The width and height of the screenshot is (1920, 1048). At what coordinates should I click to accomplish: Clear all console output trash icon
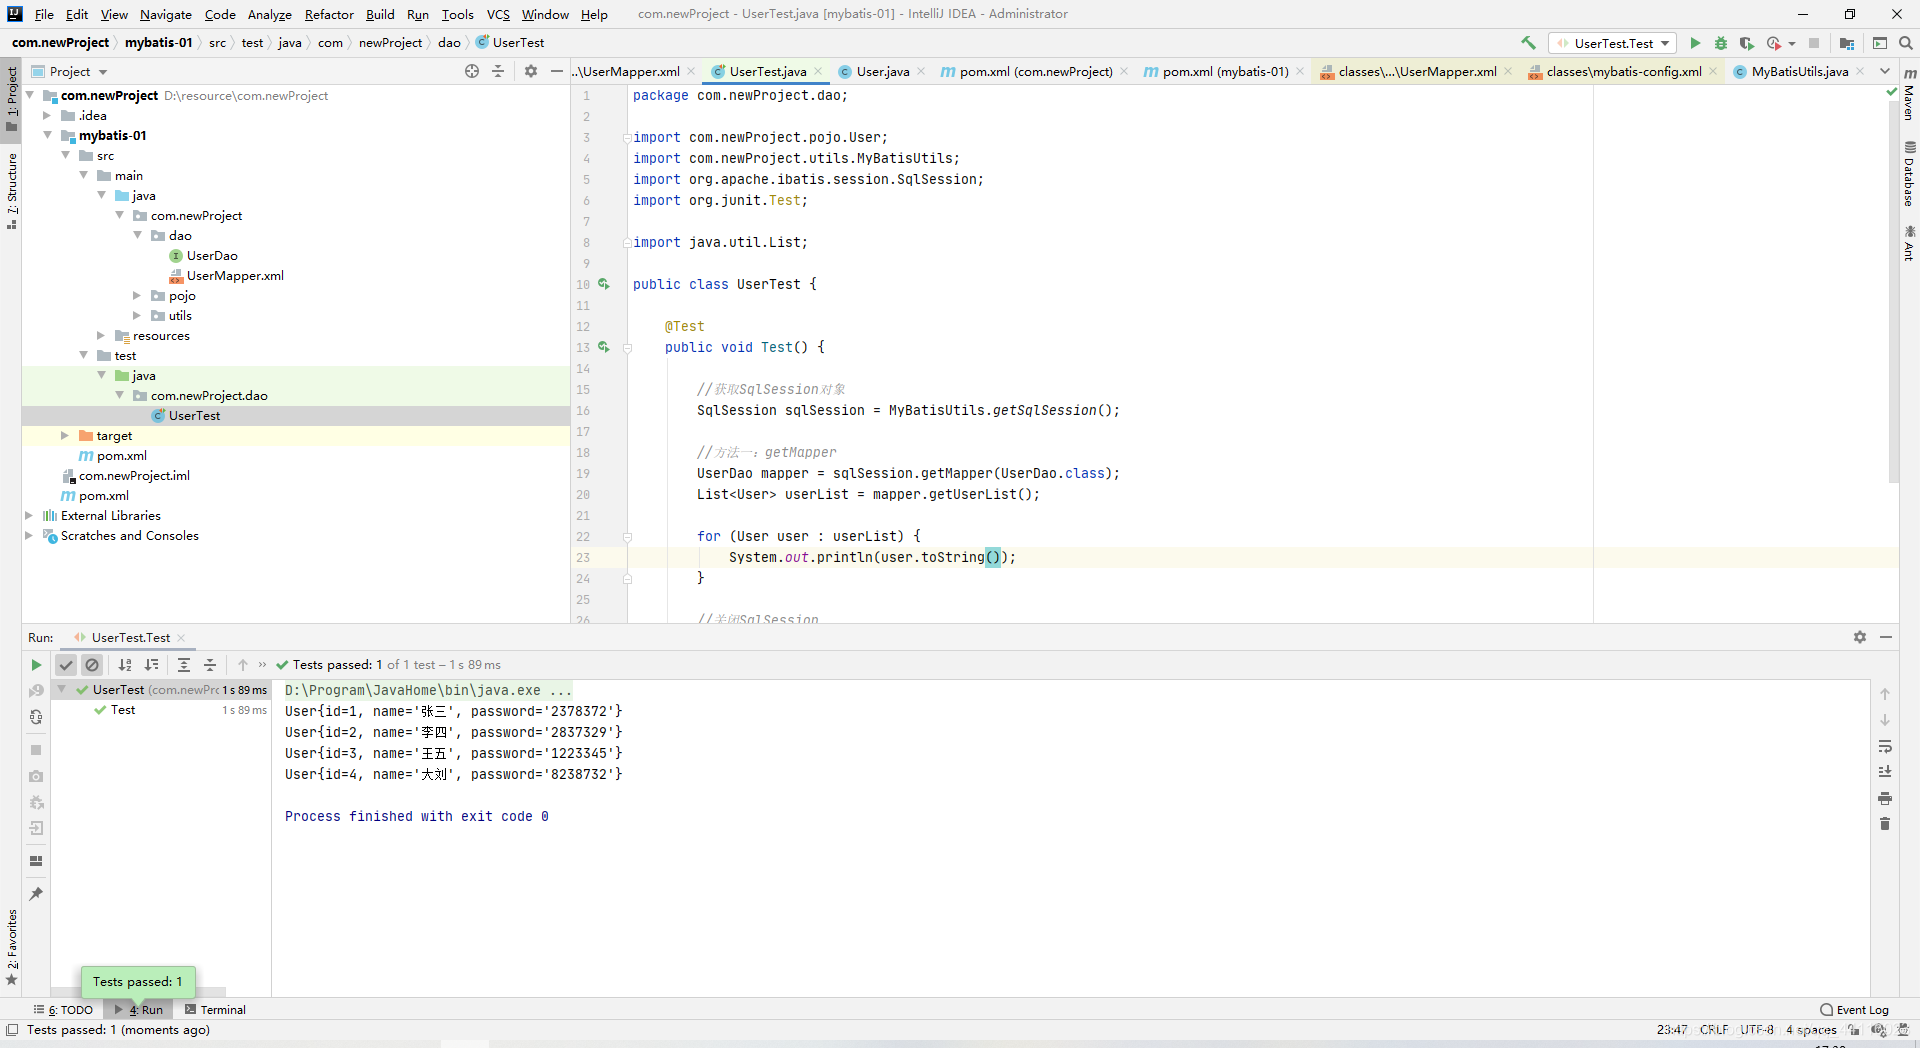[1885, 824]
